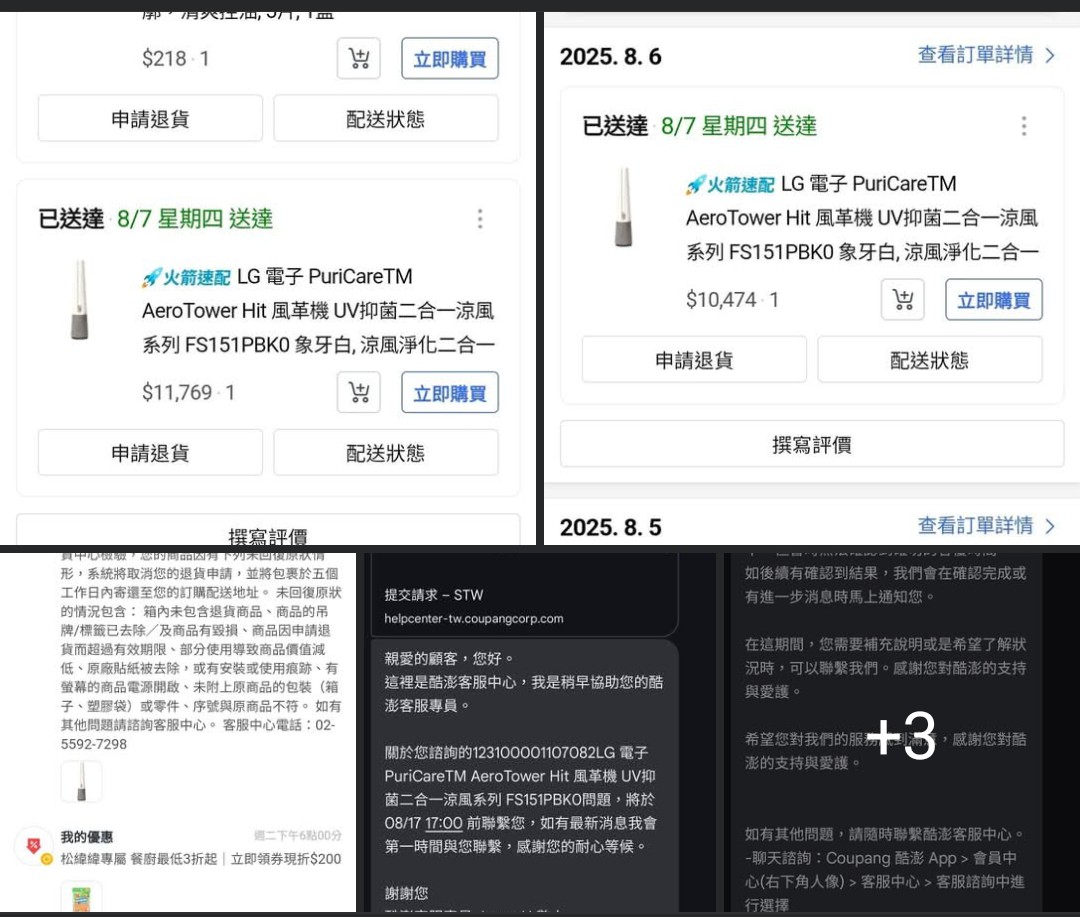The height and width of the screenshot is (917, 1080).
Task: Add the $218 item to cart
Action: click(358, 59)
